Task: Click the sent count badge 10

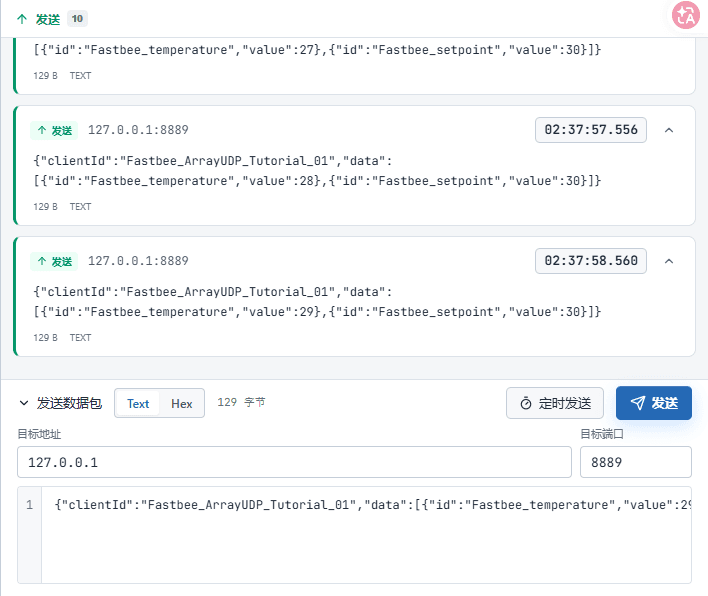Action: tap(77, 19)
